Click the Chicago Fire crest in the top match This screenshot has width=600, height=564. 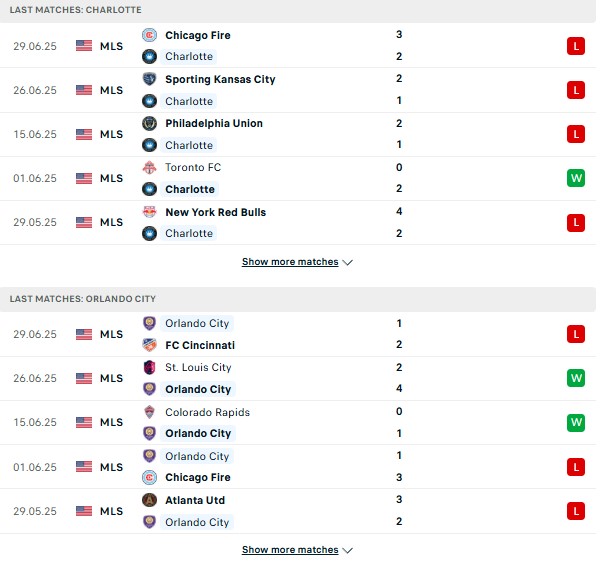click(149, 35)
